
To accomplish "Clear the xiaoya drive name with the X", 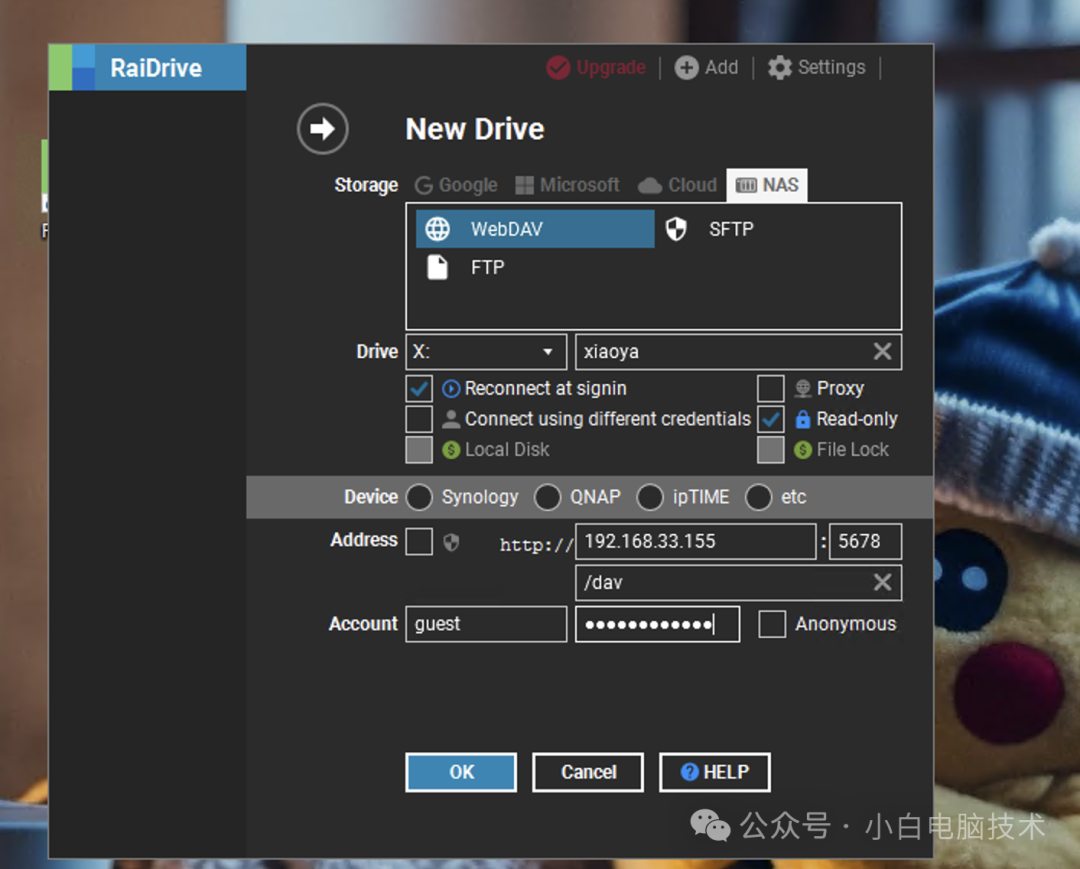I will tap(882, 351).
